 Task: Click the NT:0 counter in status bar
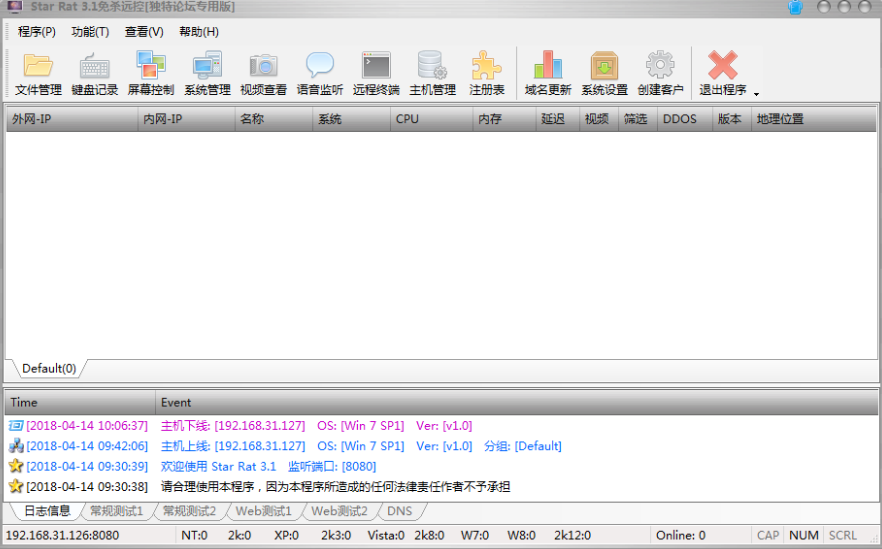coord(194,535)
